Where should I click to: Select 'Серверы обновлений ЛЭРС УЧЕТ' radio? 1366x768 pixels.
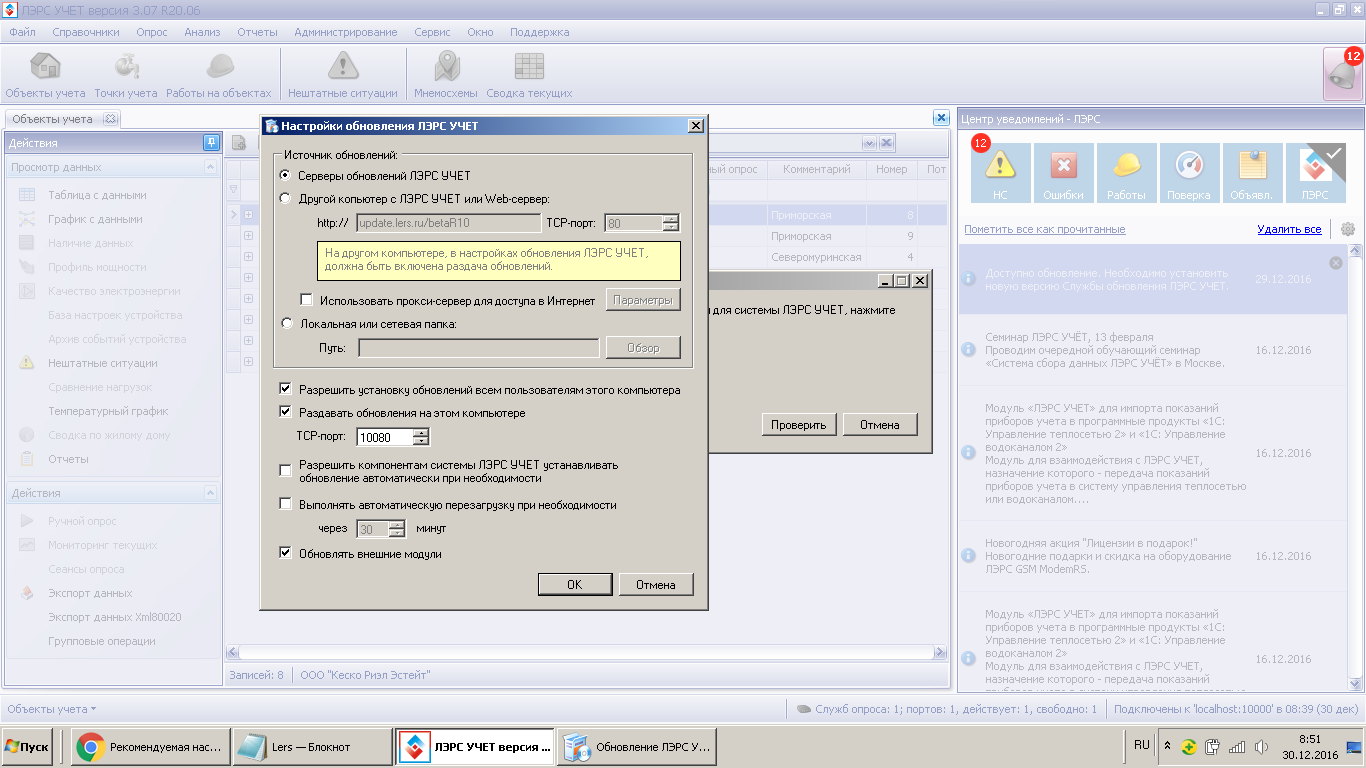click(286, 175)
